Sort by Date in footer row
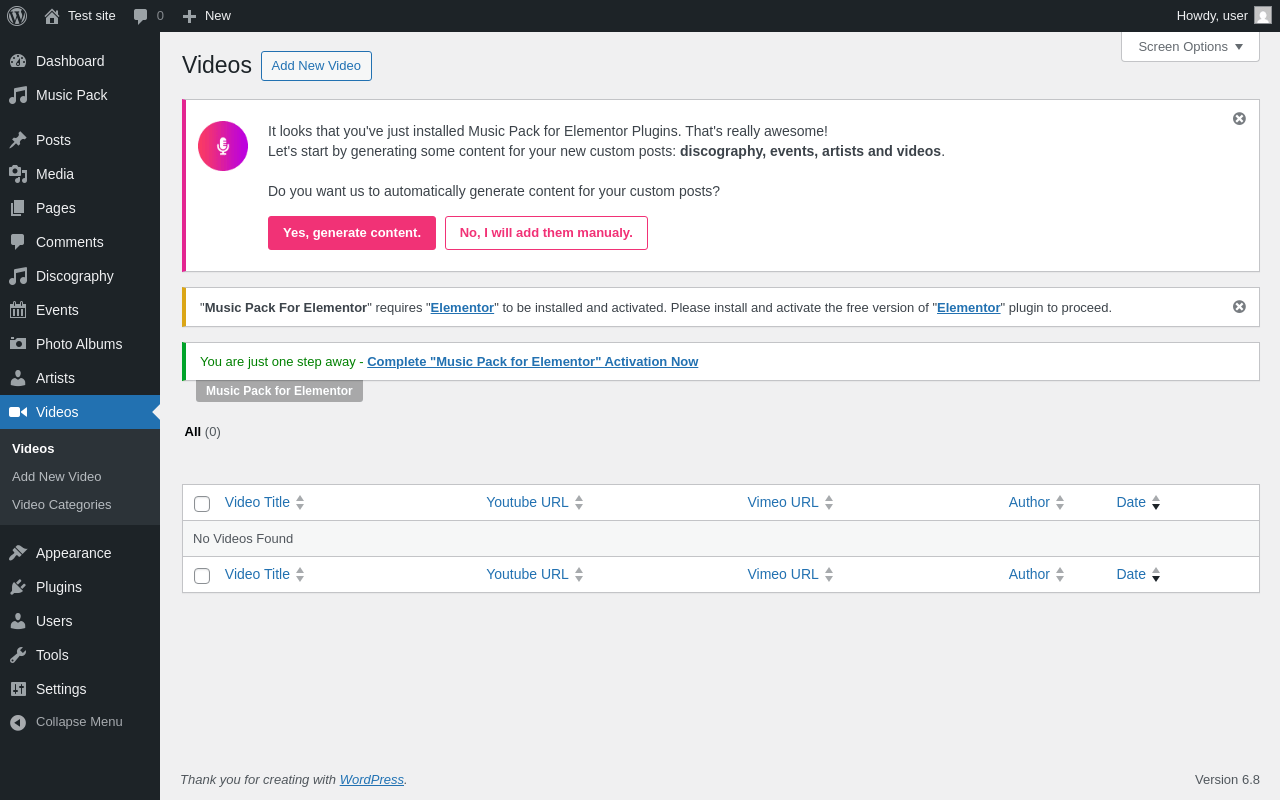 pyautogui.click(x=1138, y=574)
